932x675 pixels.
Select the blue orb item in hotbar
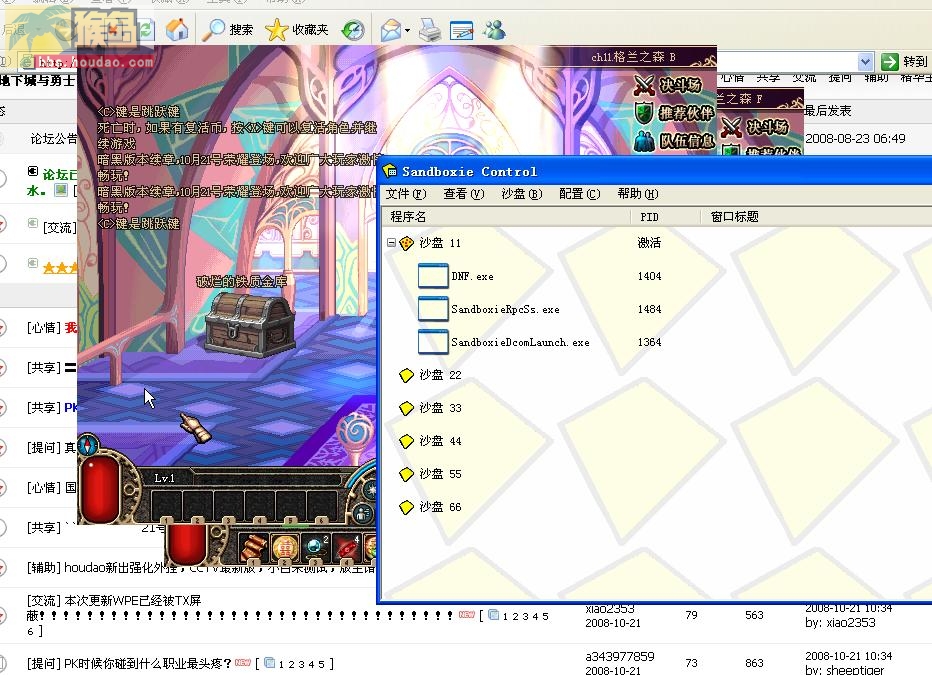316,547
